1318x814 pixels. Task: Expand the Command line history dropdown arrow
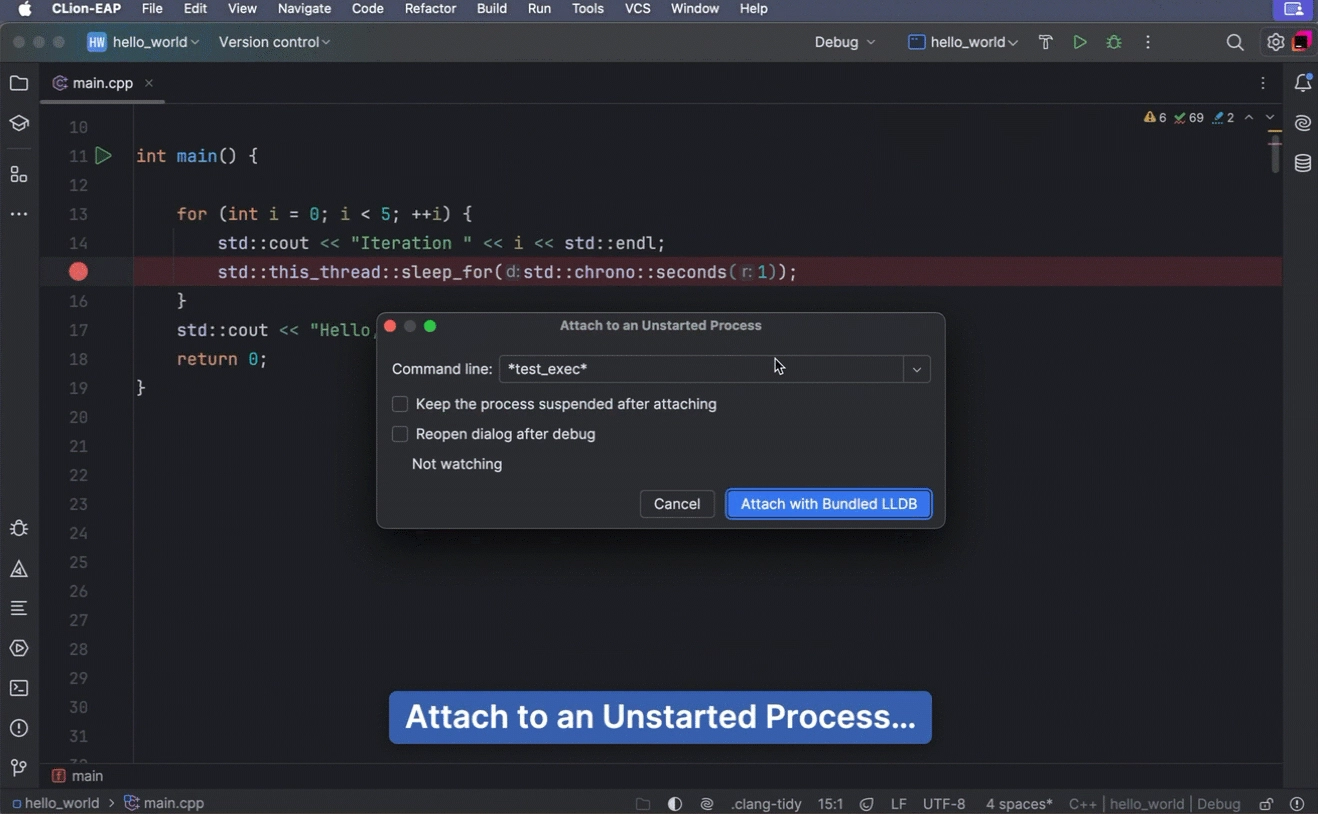click(917, 369)
